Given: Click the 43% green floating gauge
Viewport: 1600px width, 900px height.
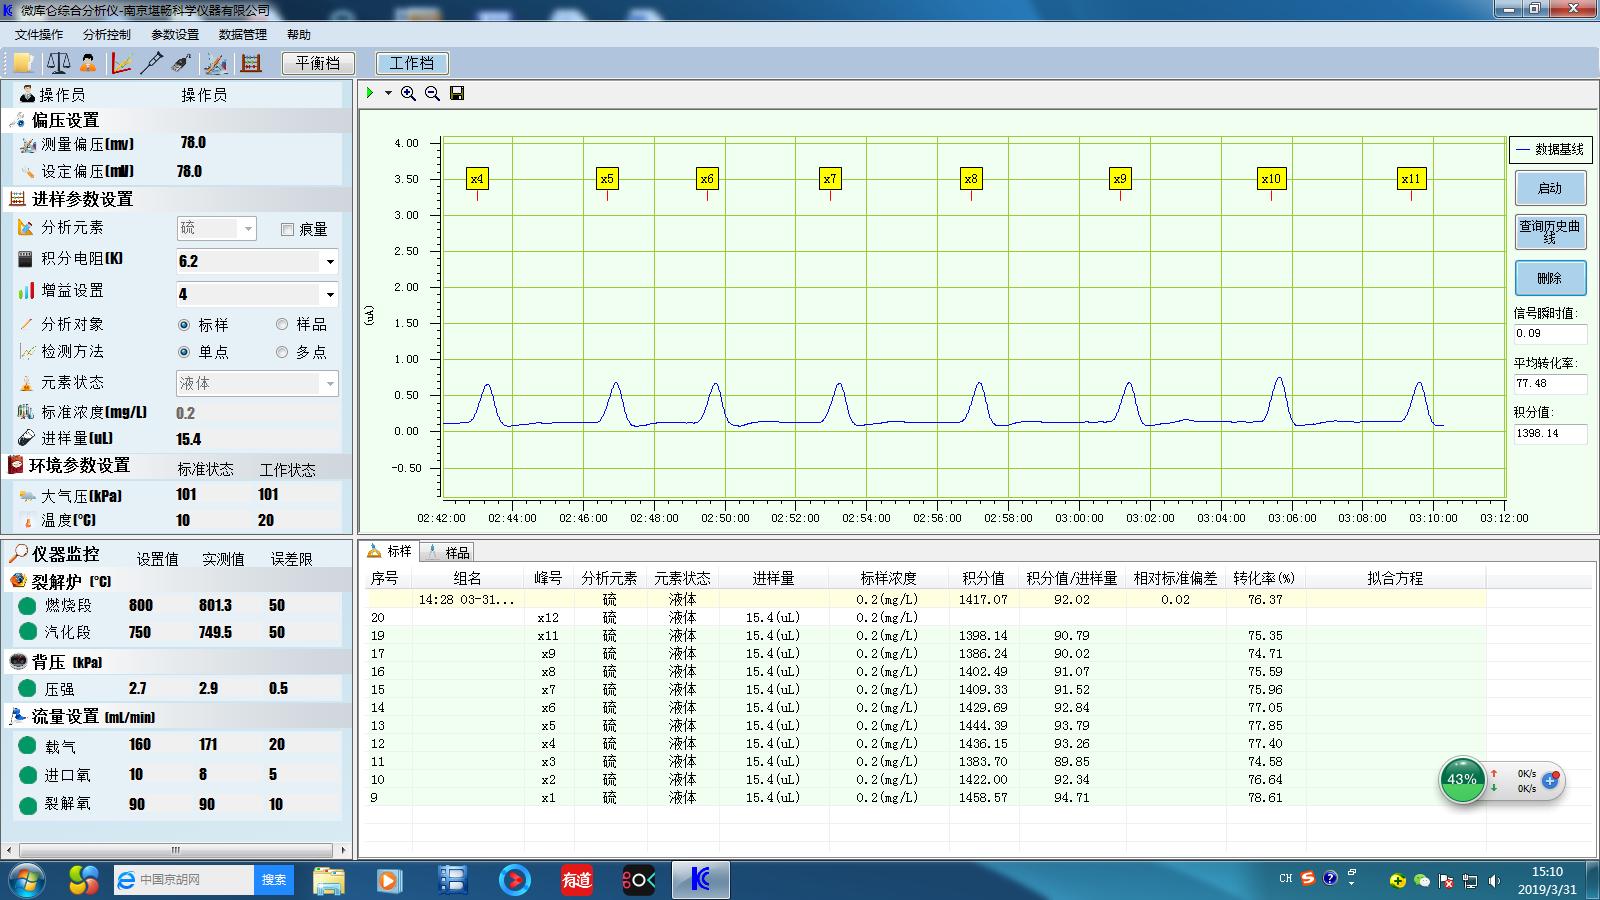Looking at the screenshot, I should coord(1462,780).
